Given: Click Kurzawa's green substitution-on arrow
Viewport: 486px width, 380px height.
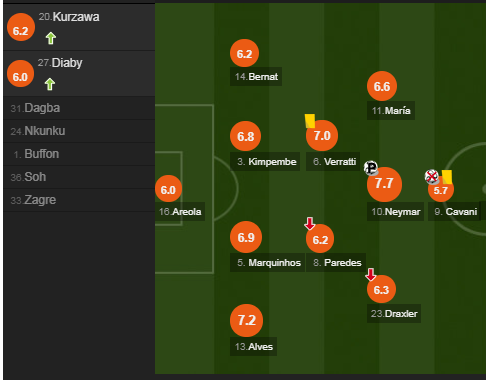Looking at the screenshot, I should [x=51, y=38].
